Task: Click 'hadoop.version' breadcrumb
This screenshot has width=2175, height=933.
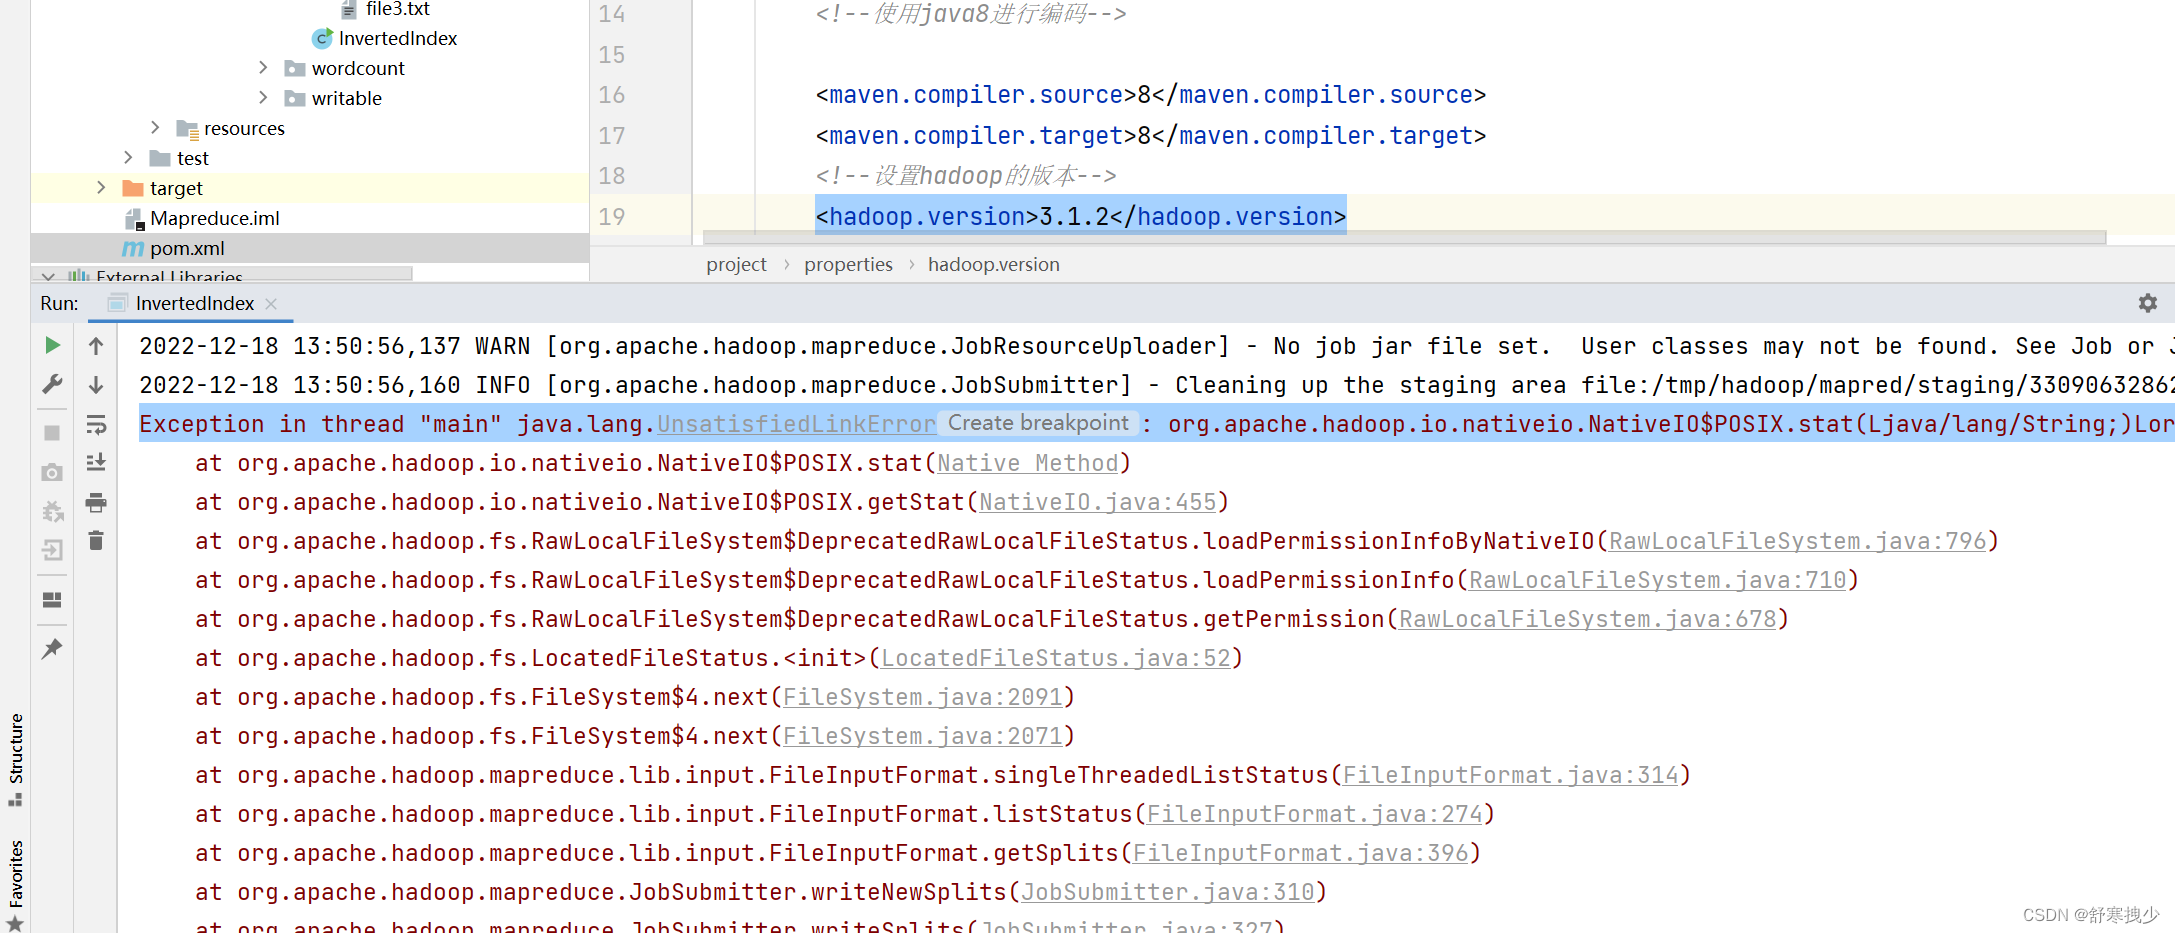Action: [x=993, y=264]
